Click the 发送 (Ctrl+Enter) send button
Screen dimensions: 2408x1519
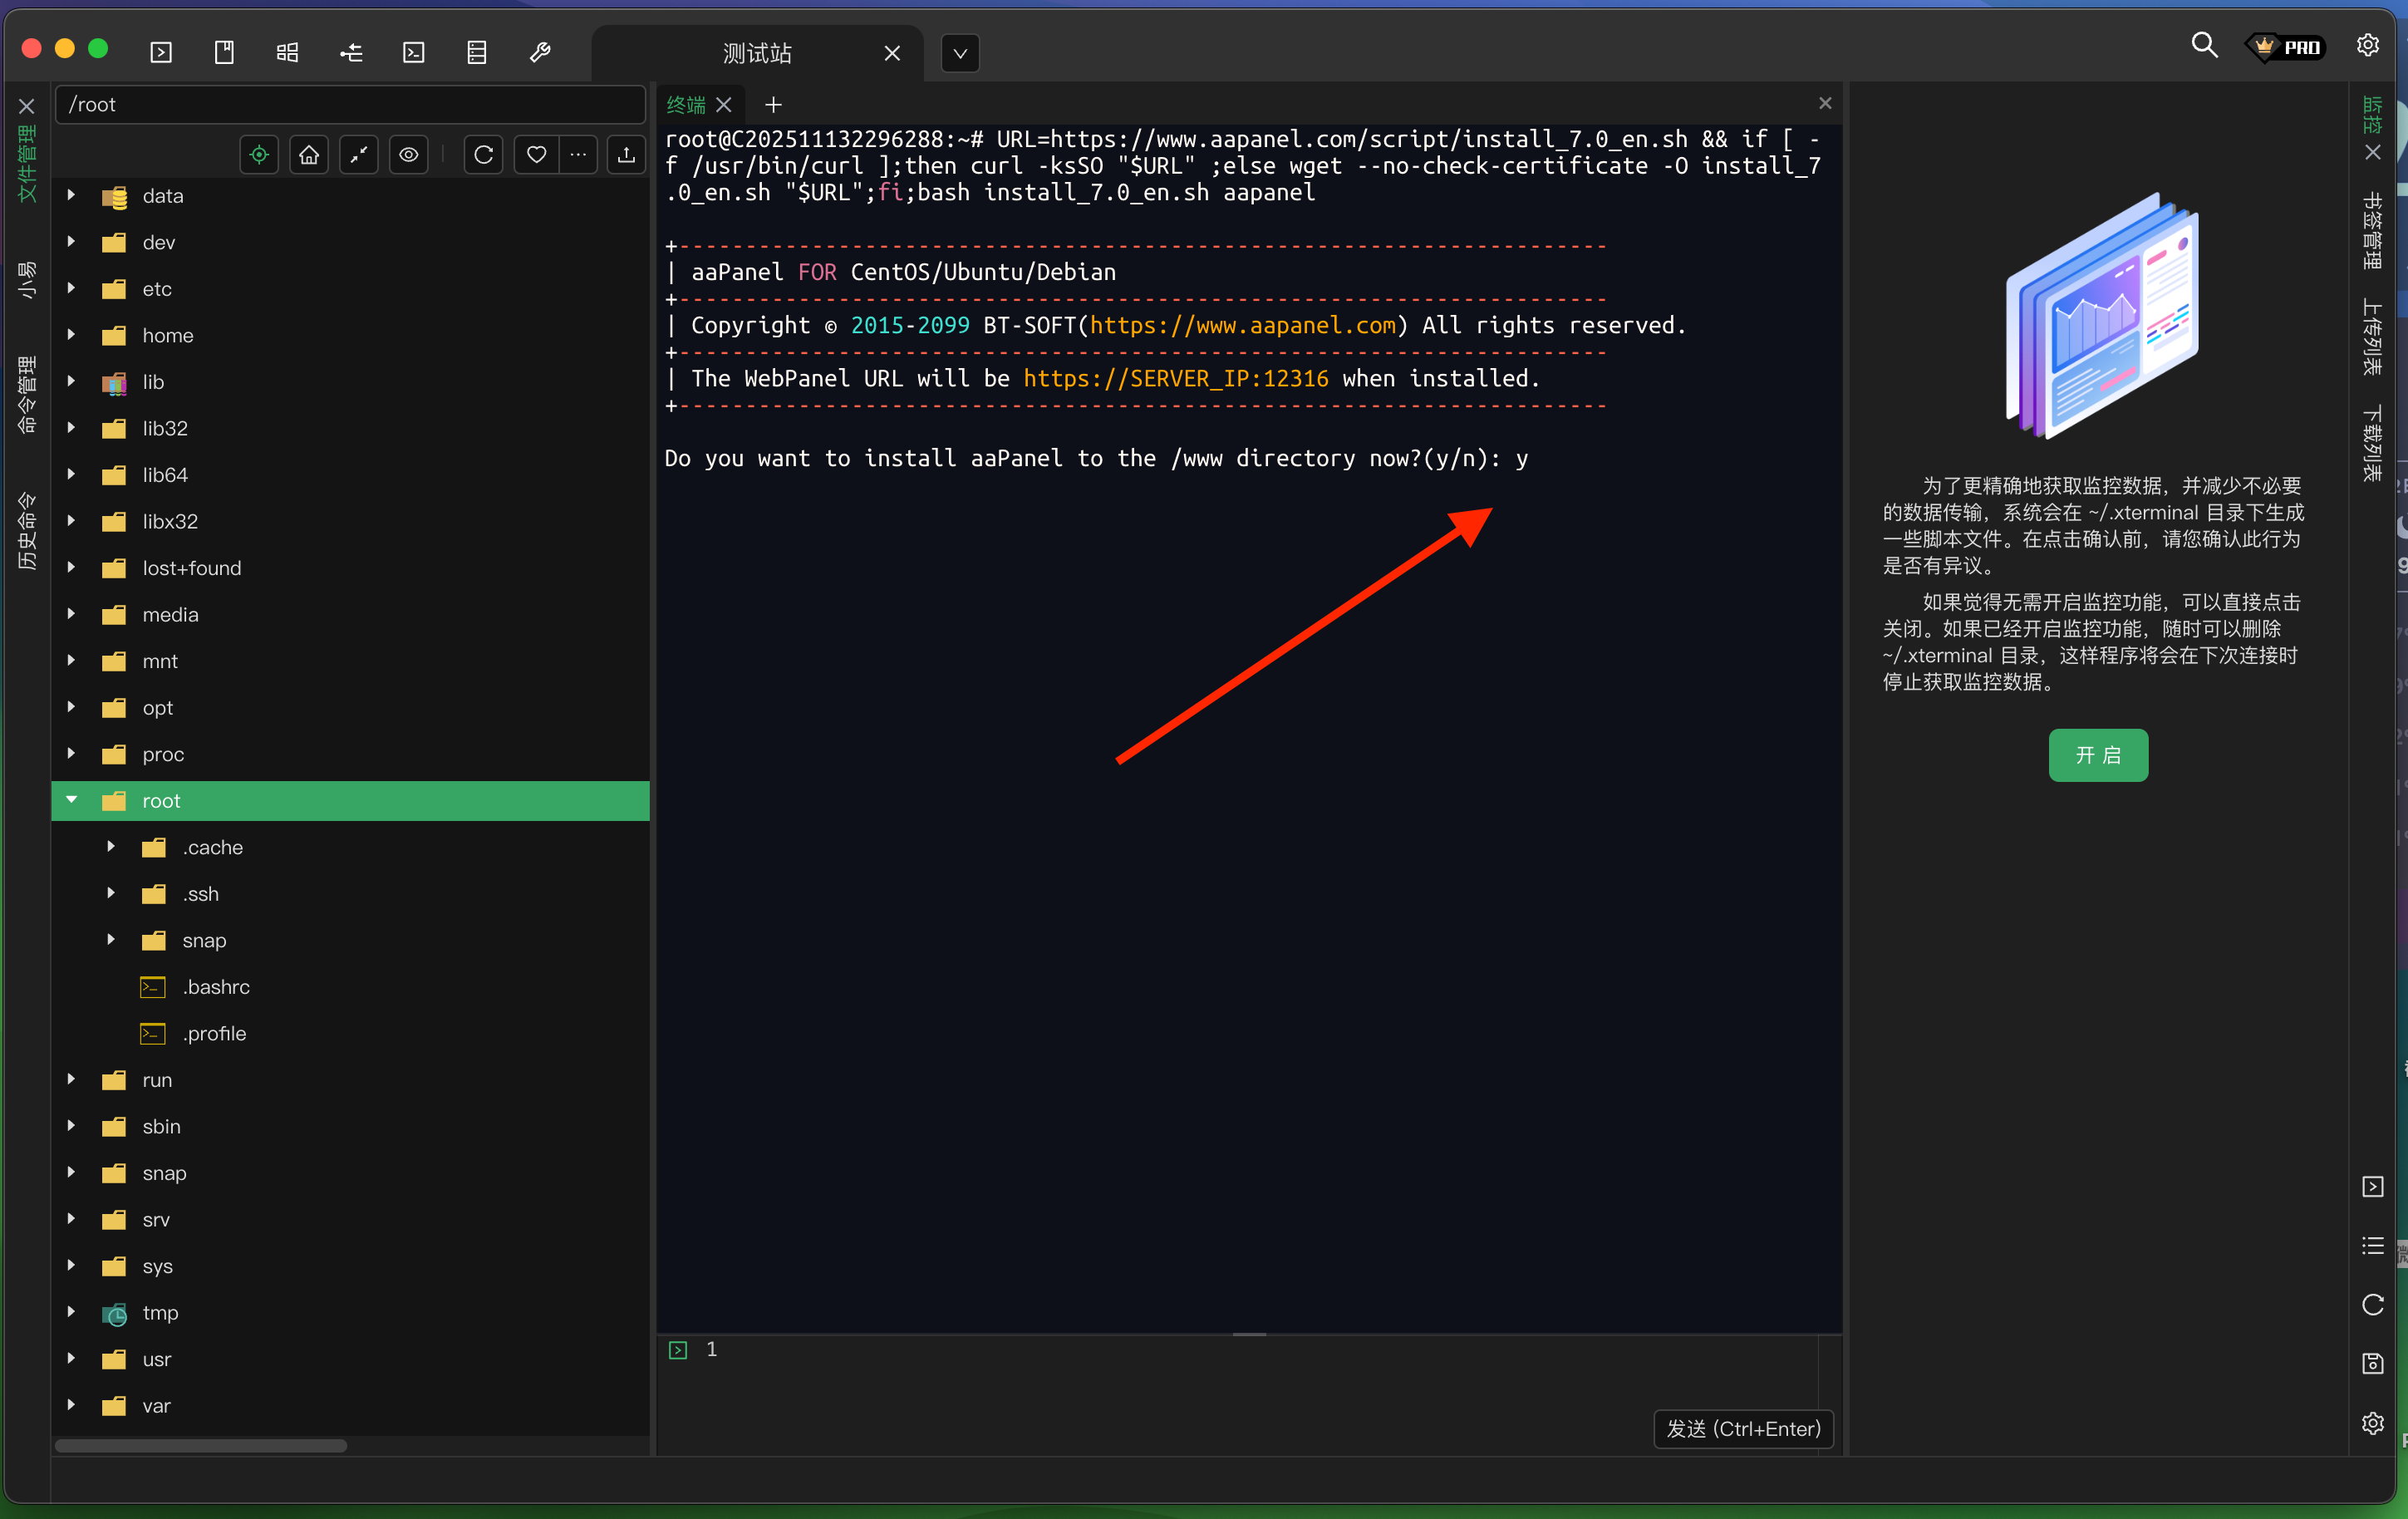tap(1743, 1428)
